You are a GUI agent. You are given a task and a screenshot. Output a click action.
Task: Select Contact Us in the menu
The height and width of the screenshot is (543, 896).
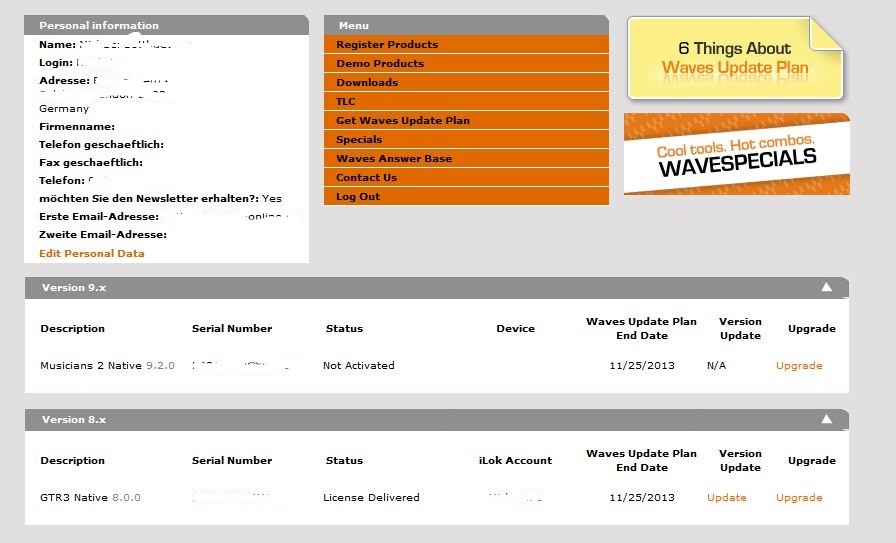point(466,177)
